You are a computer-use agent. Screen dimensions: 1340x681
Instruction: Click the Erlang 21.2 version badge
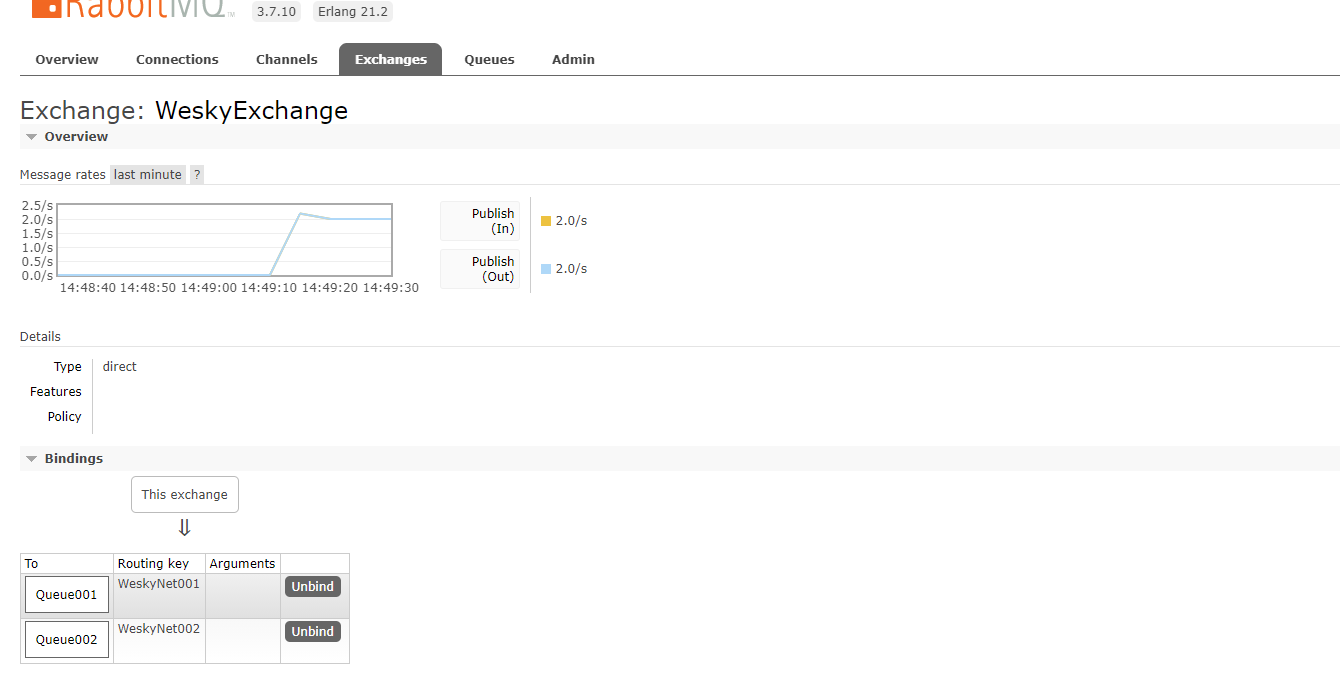click(x=353, y=12)
